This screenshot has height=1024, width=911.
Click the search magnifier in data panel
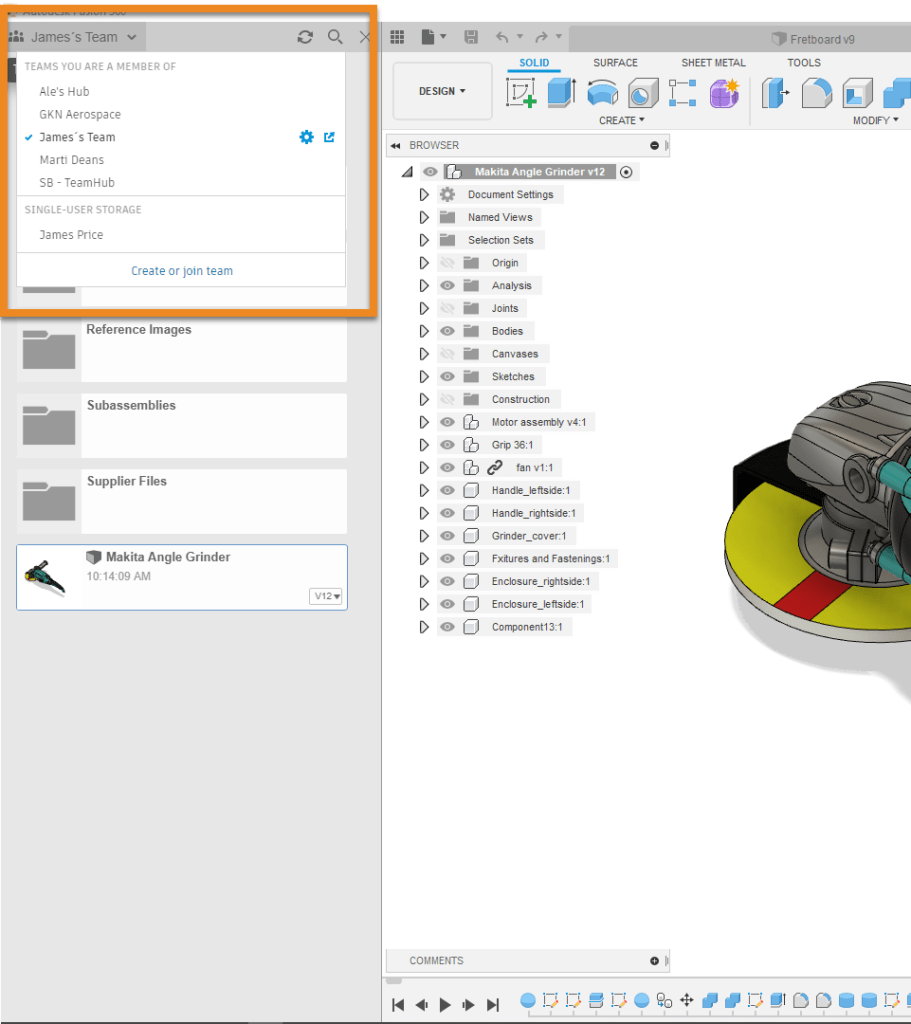click(335, 37)
